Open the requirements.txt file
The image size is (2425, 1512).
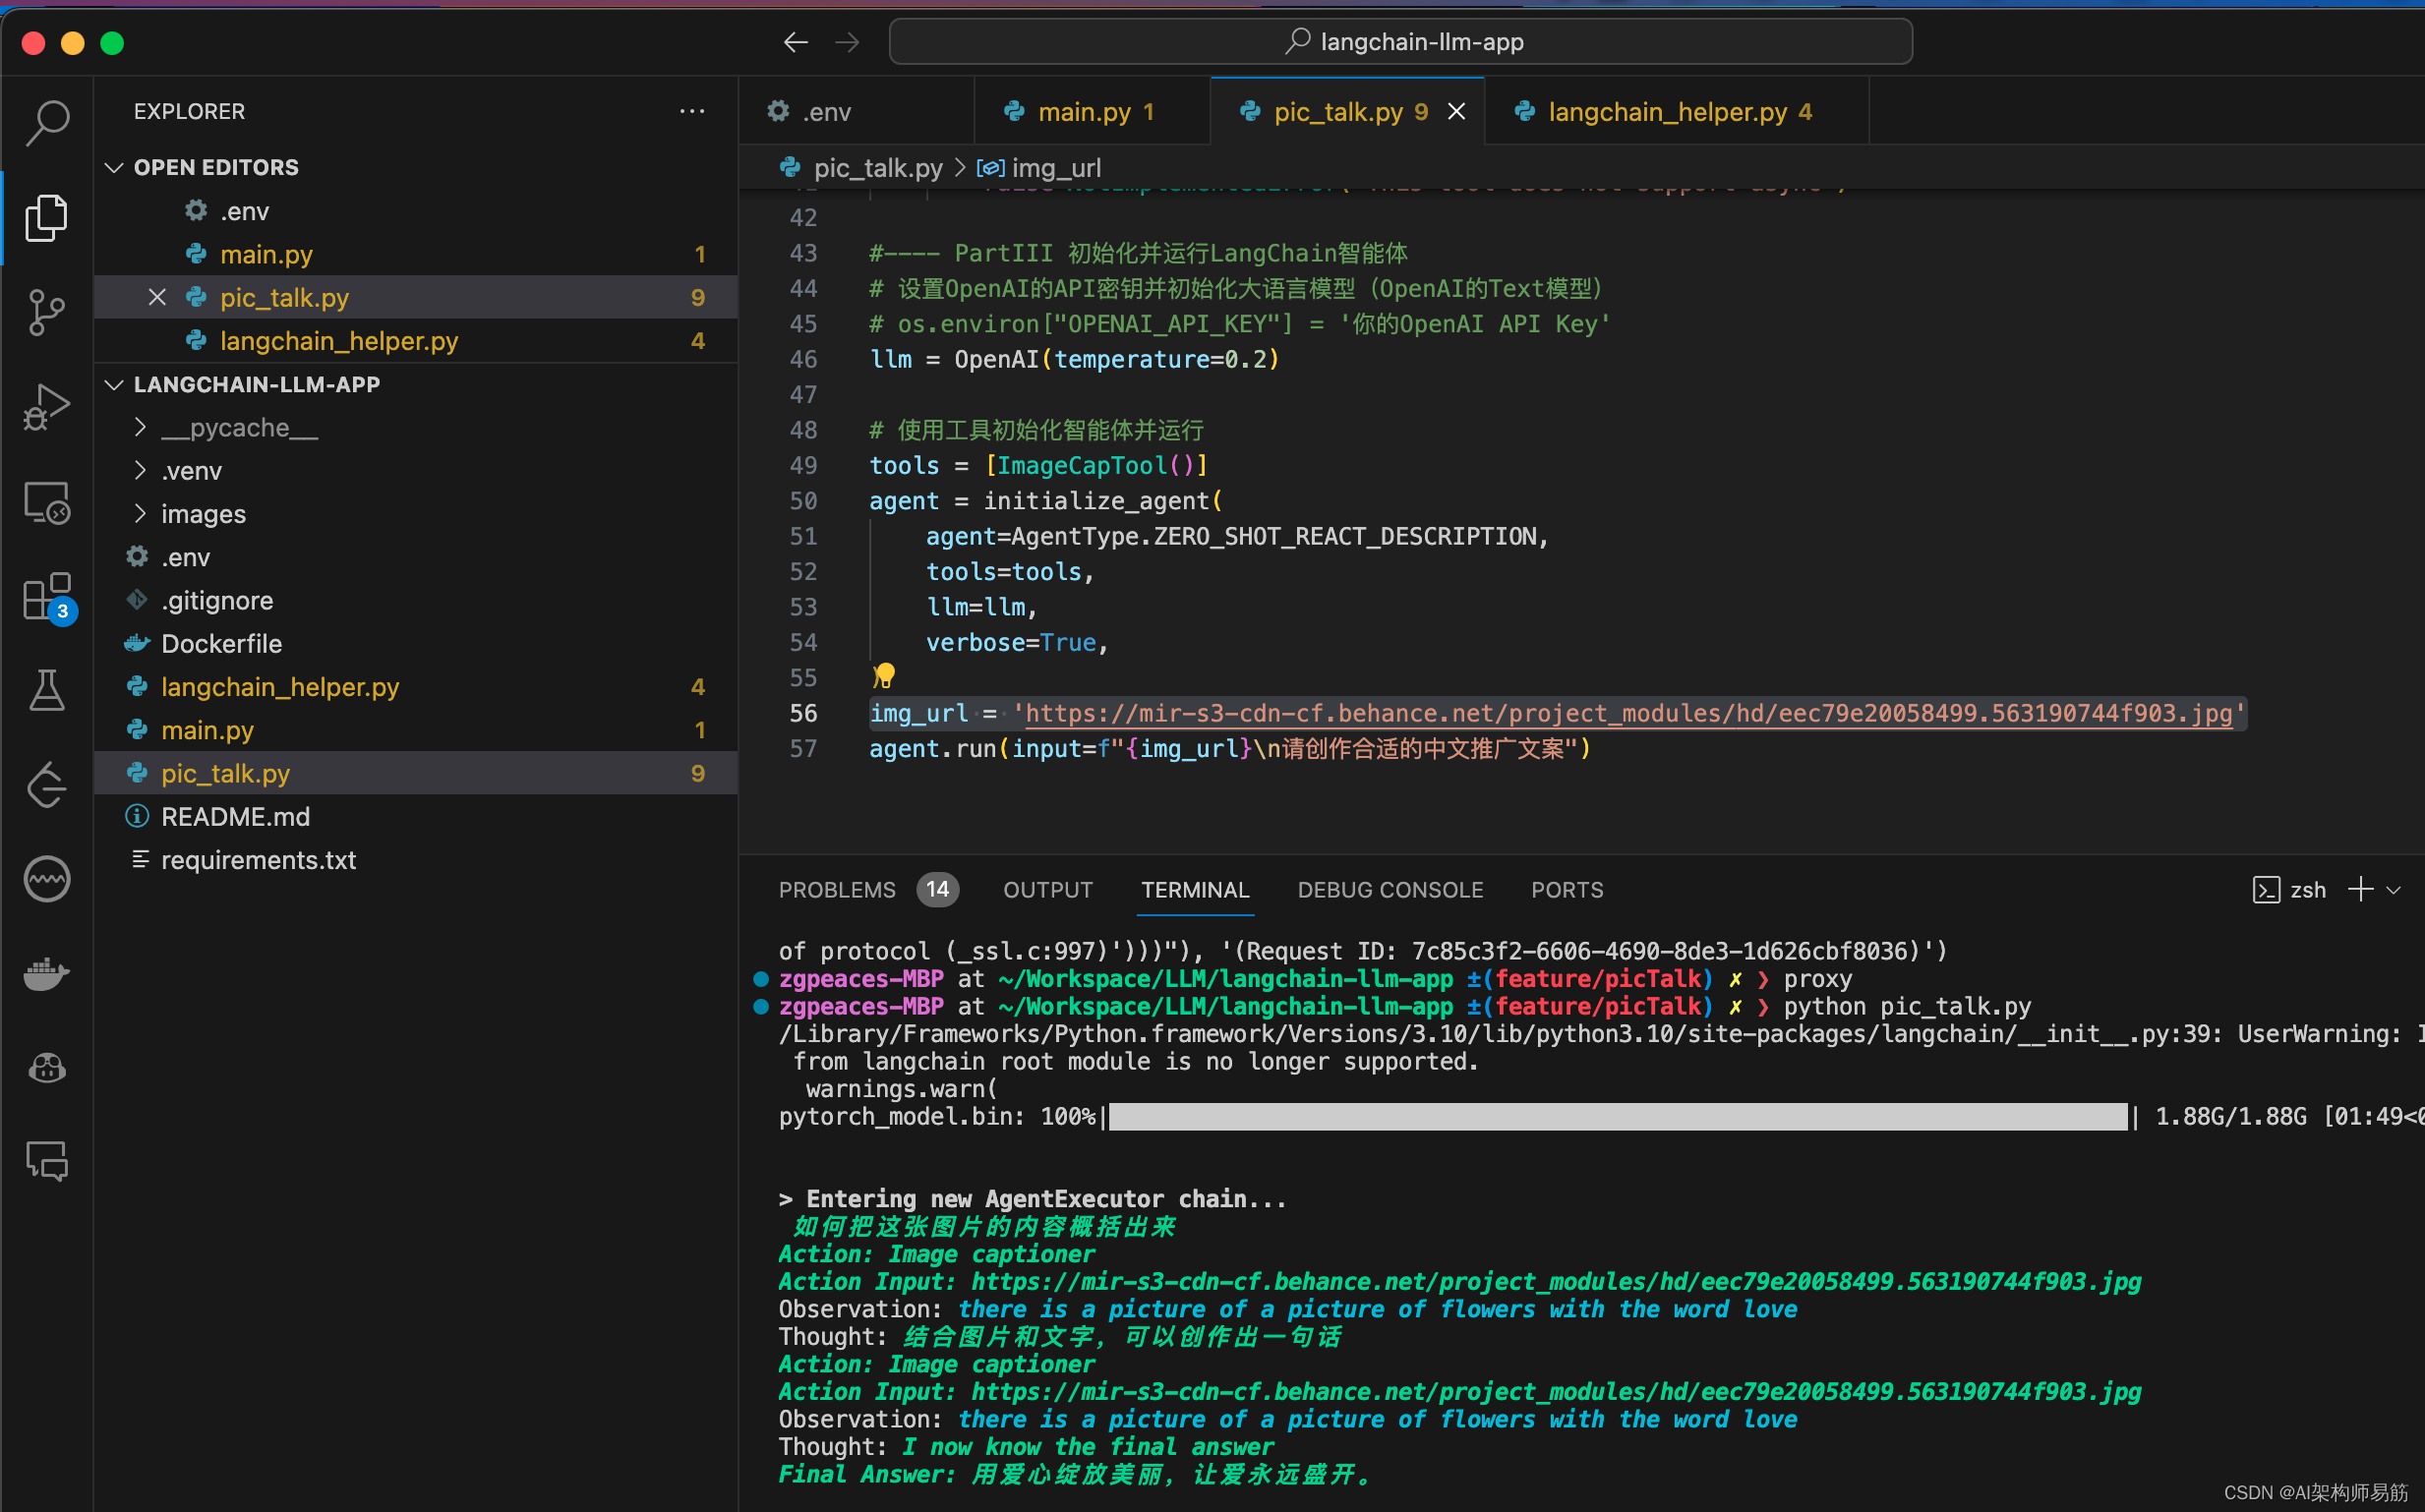point(416,859)
